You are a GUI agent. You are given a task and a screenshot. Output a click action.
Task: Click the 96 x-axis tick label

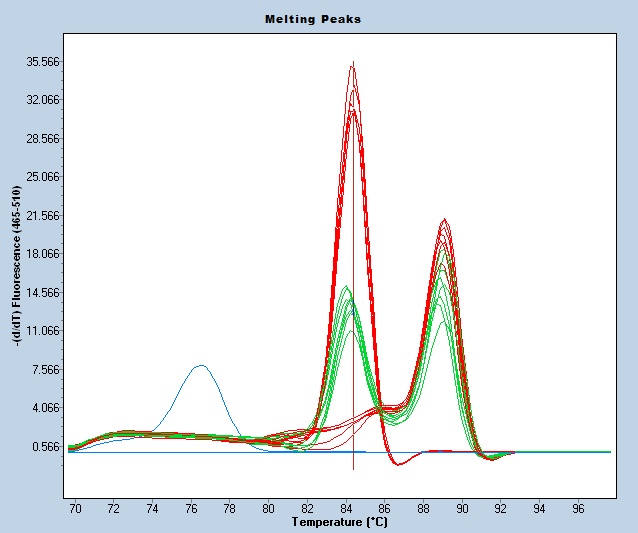579,509
